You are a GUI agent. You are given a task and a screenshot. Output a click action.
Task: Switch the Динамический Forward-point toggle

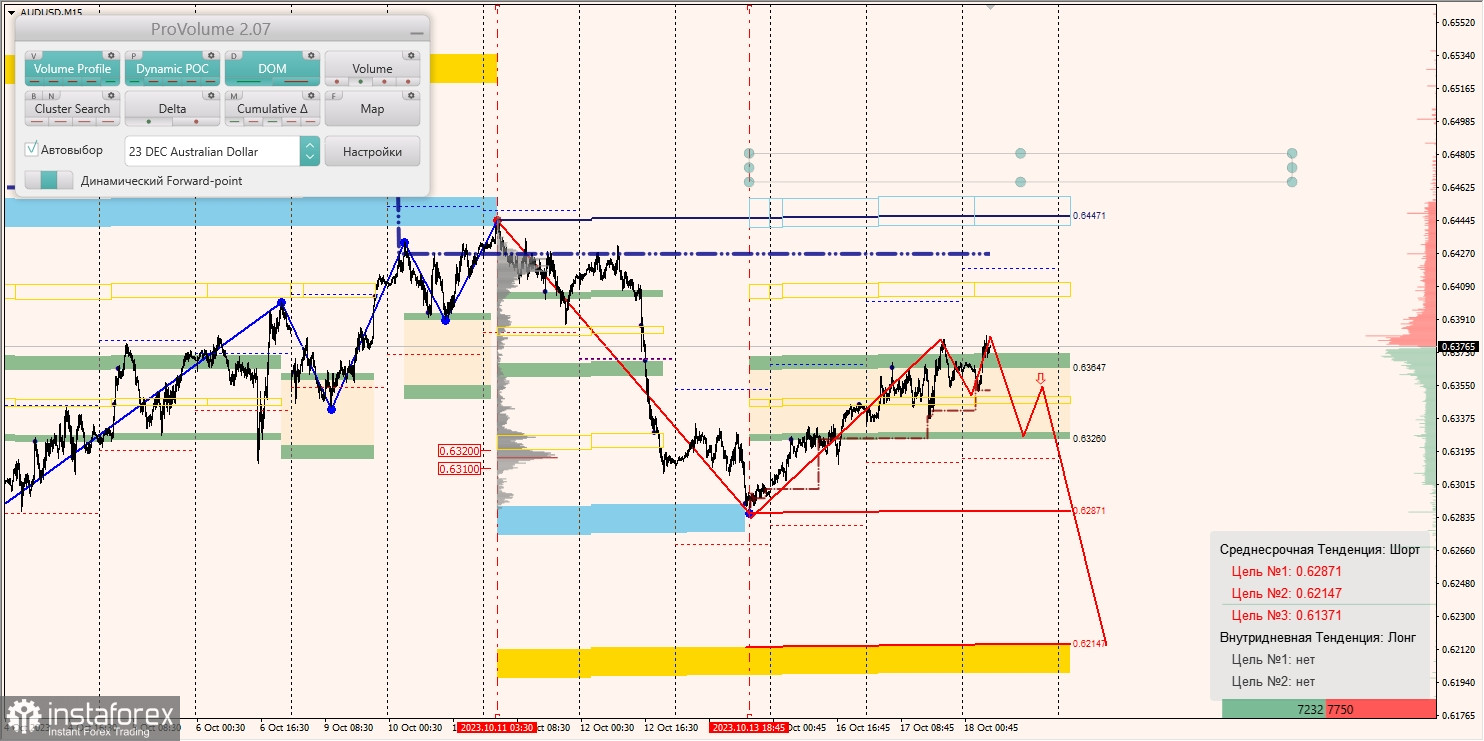click(x=49, y=180)
